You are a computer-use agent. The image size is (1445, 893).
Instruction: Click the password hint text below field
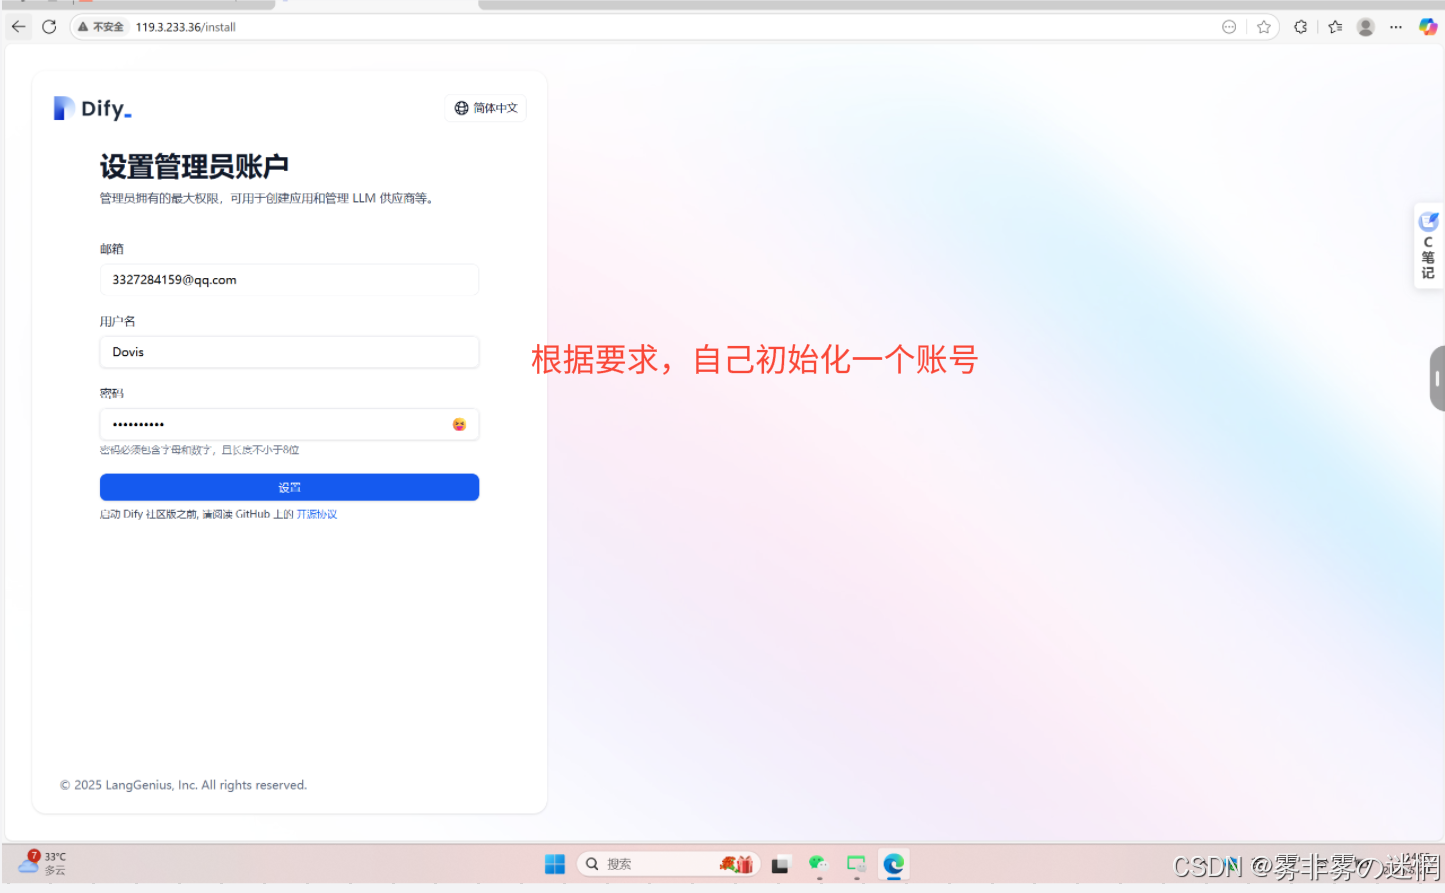point(199,450)
